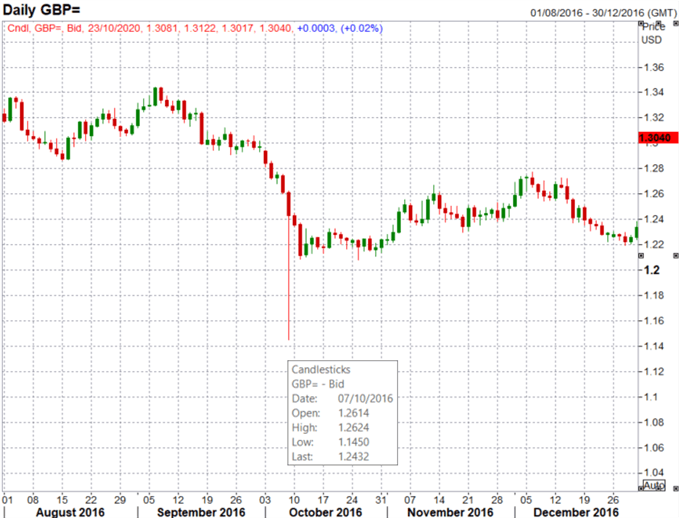The width and height of the screenshot is (679, 518).
Task: Click the axis selection handle above the 1.2 label
Action: [641, 256]
